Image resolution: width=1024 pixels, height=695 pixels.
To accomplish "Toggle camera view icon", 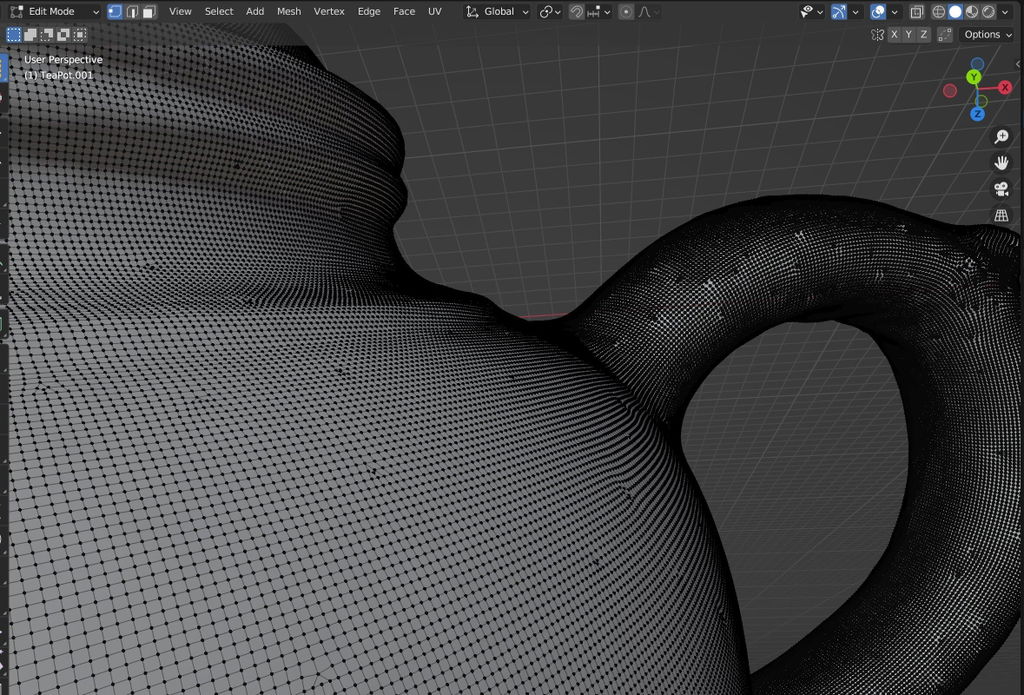I will click(1001, 189).
